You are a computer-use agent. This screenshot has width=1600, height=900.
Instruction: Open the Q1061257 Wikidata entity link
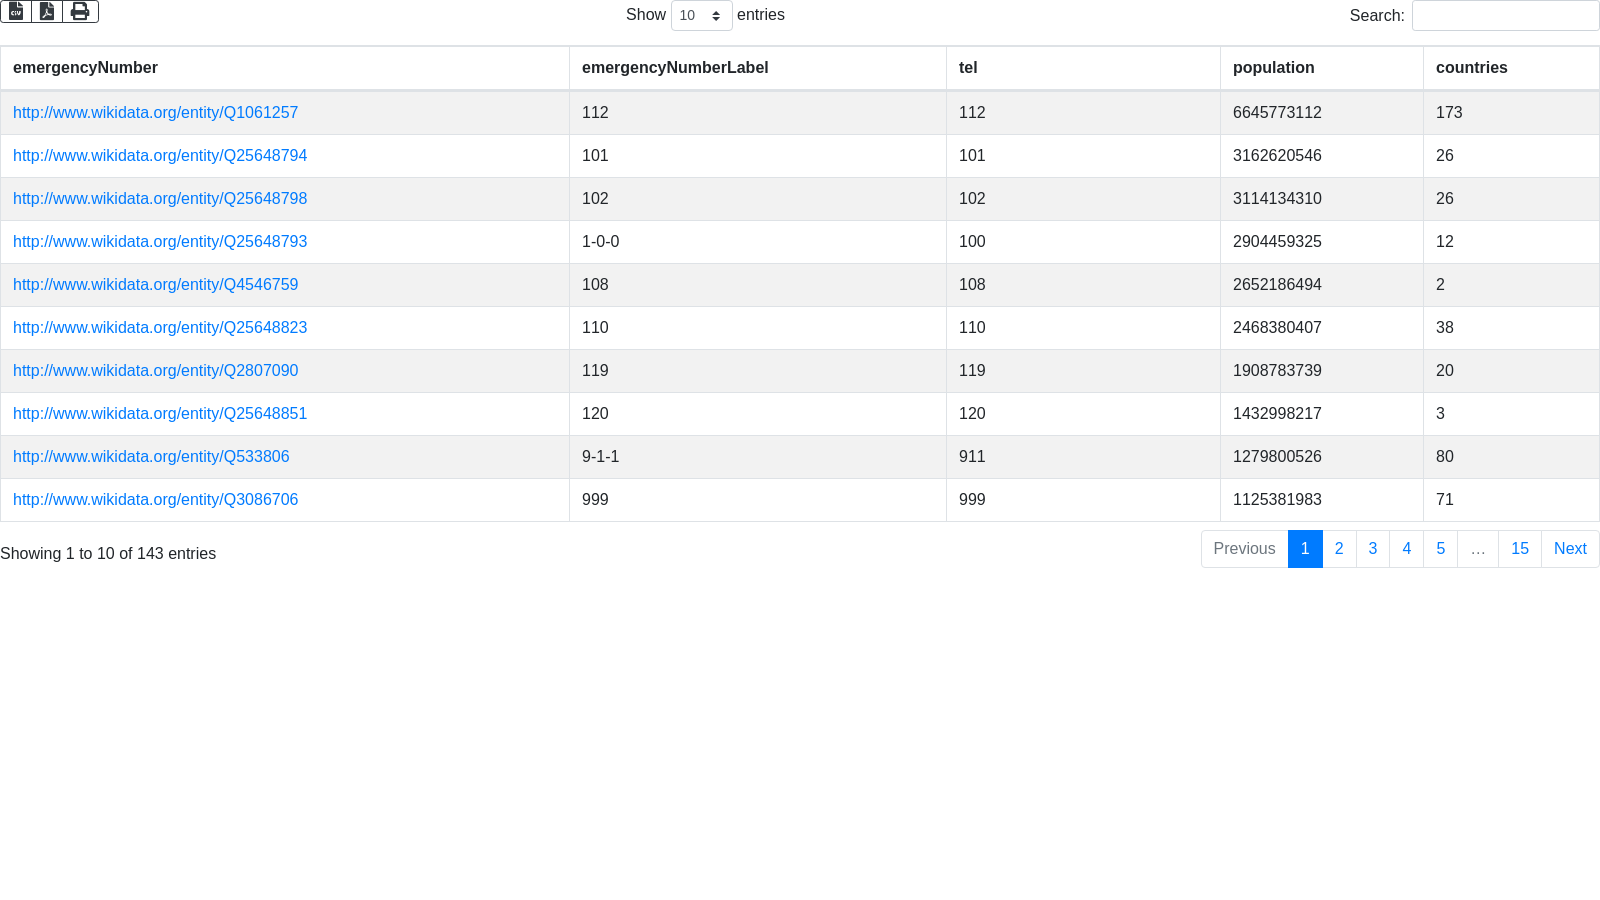[x=155, y=113]
